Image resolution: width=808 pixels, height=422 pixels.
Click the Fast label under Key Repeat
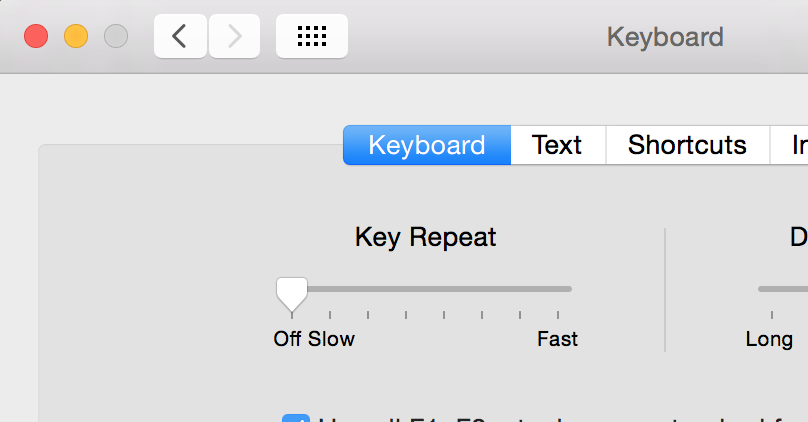[x=558, y=339]
